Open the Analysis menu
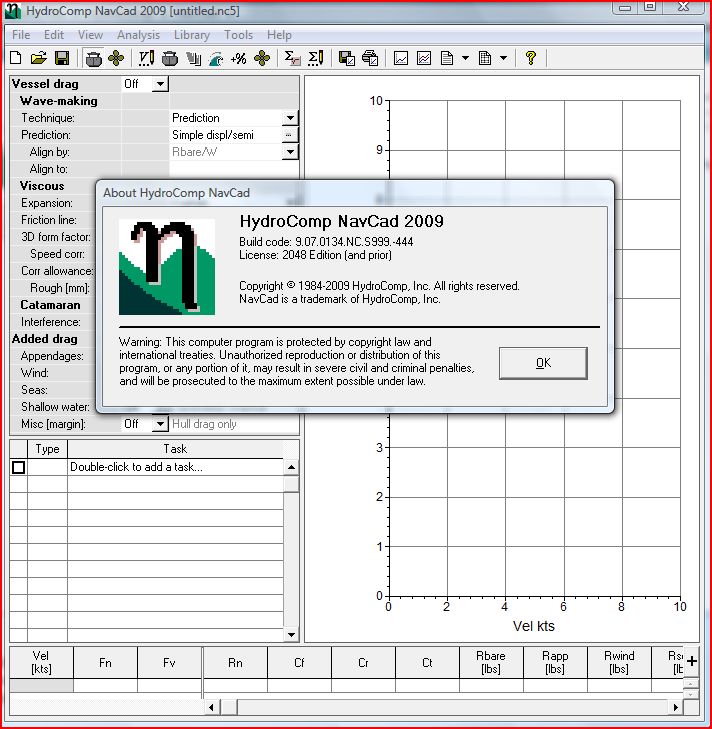 139,35
